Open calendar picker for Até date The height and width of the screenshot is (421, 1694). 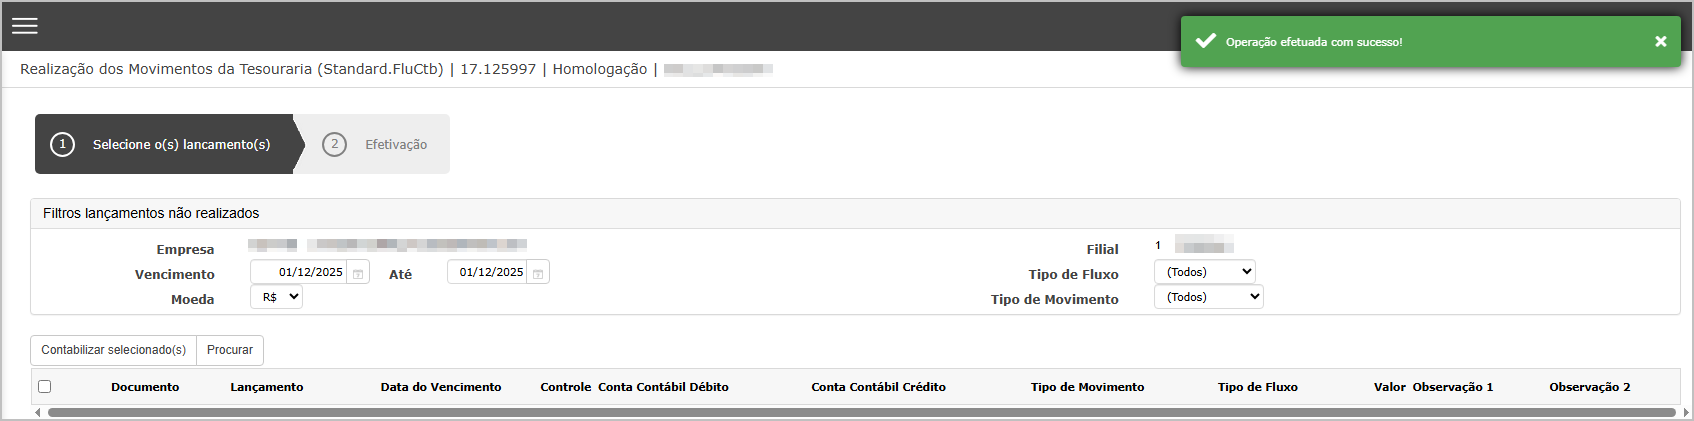538,273
